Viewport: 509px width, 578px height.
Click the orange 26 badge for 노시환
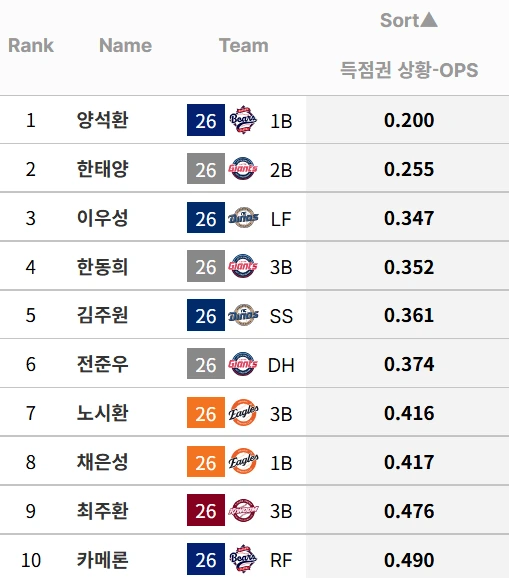[x=206, y=412]
